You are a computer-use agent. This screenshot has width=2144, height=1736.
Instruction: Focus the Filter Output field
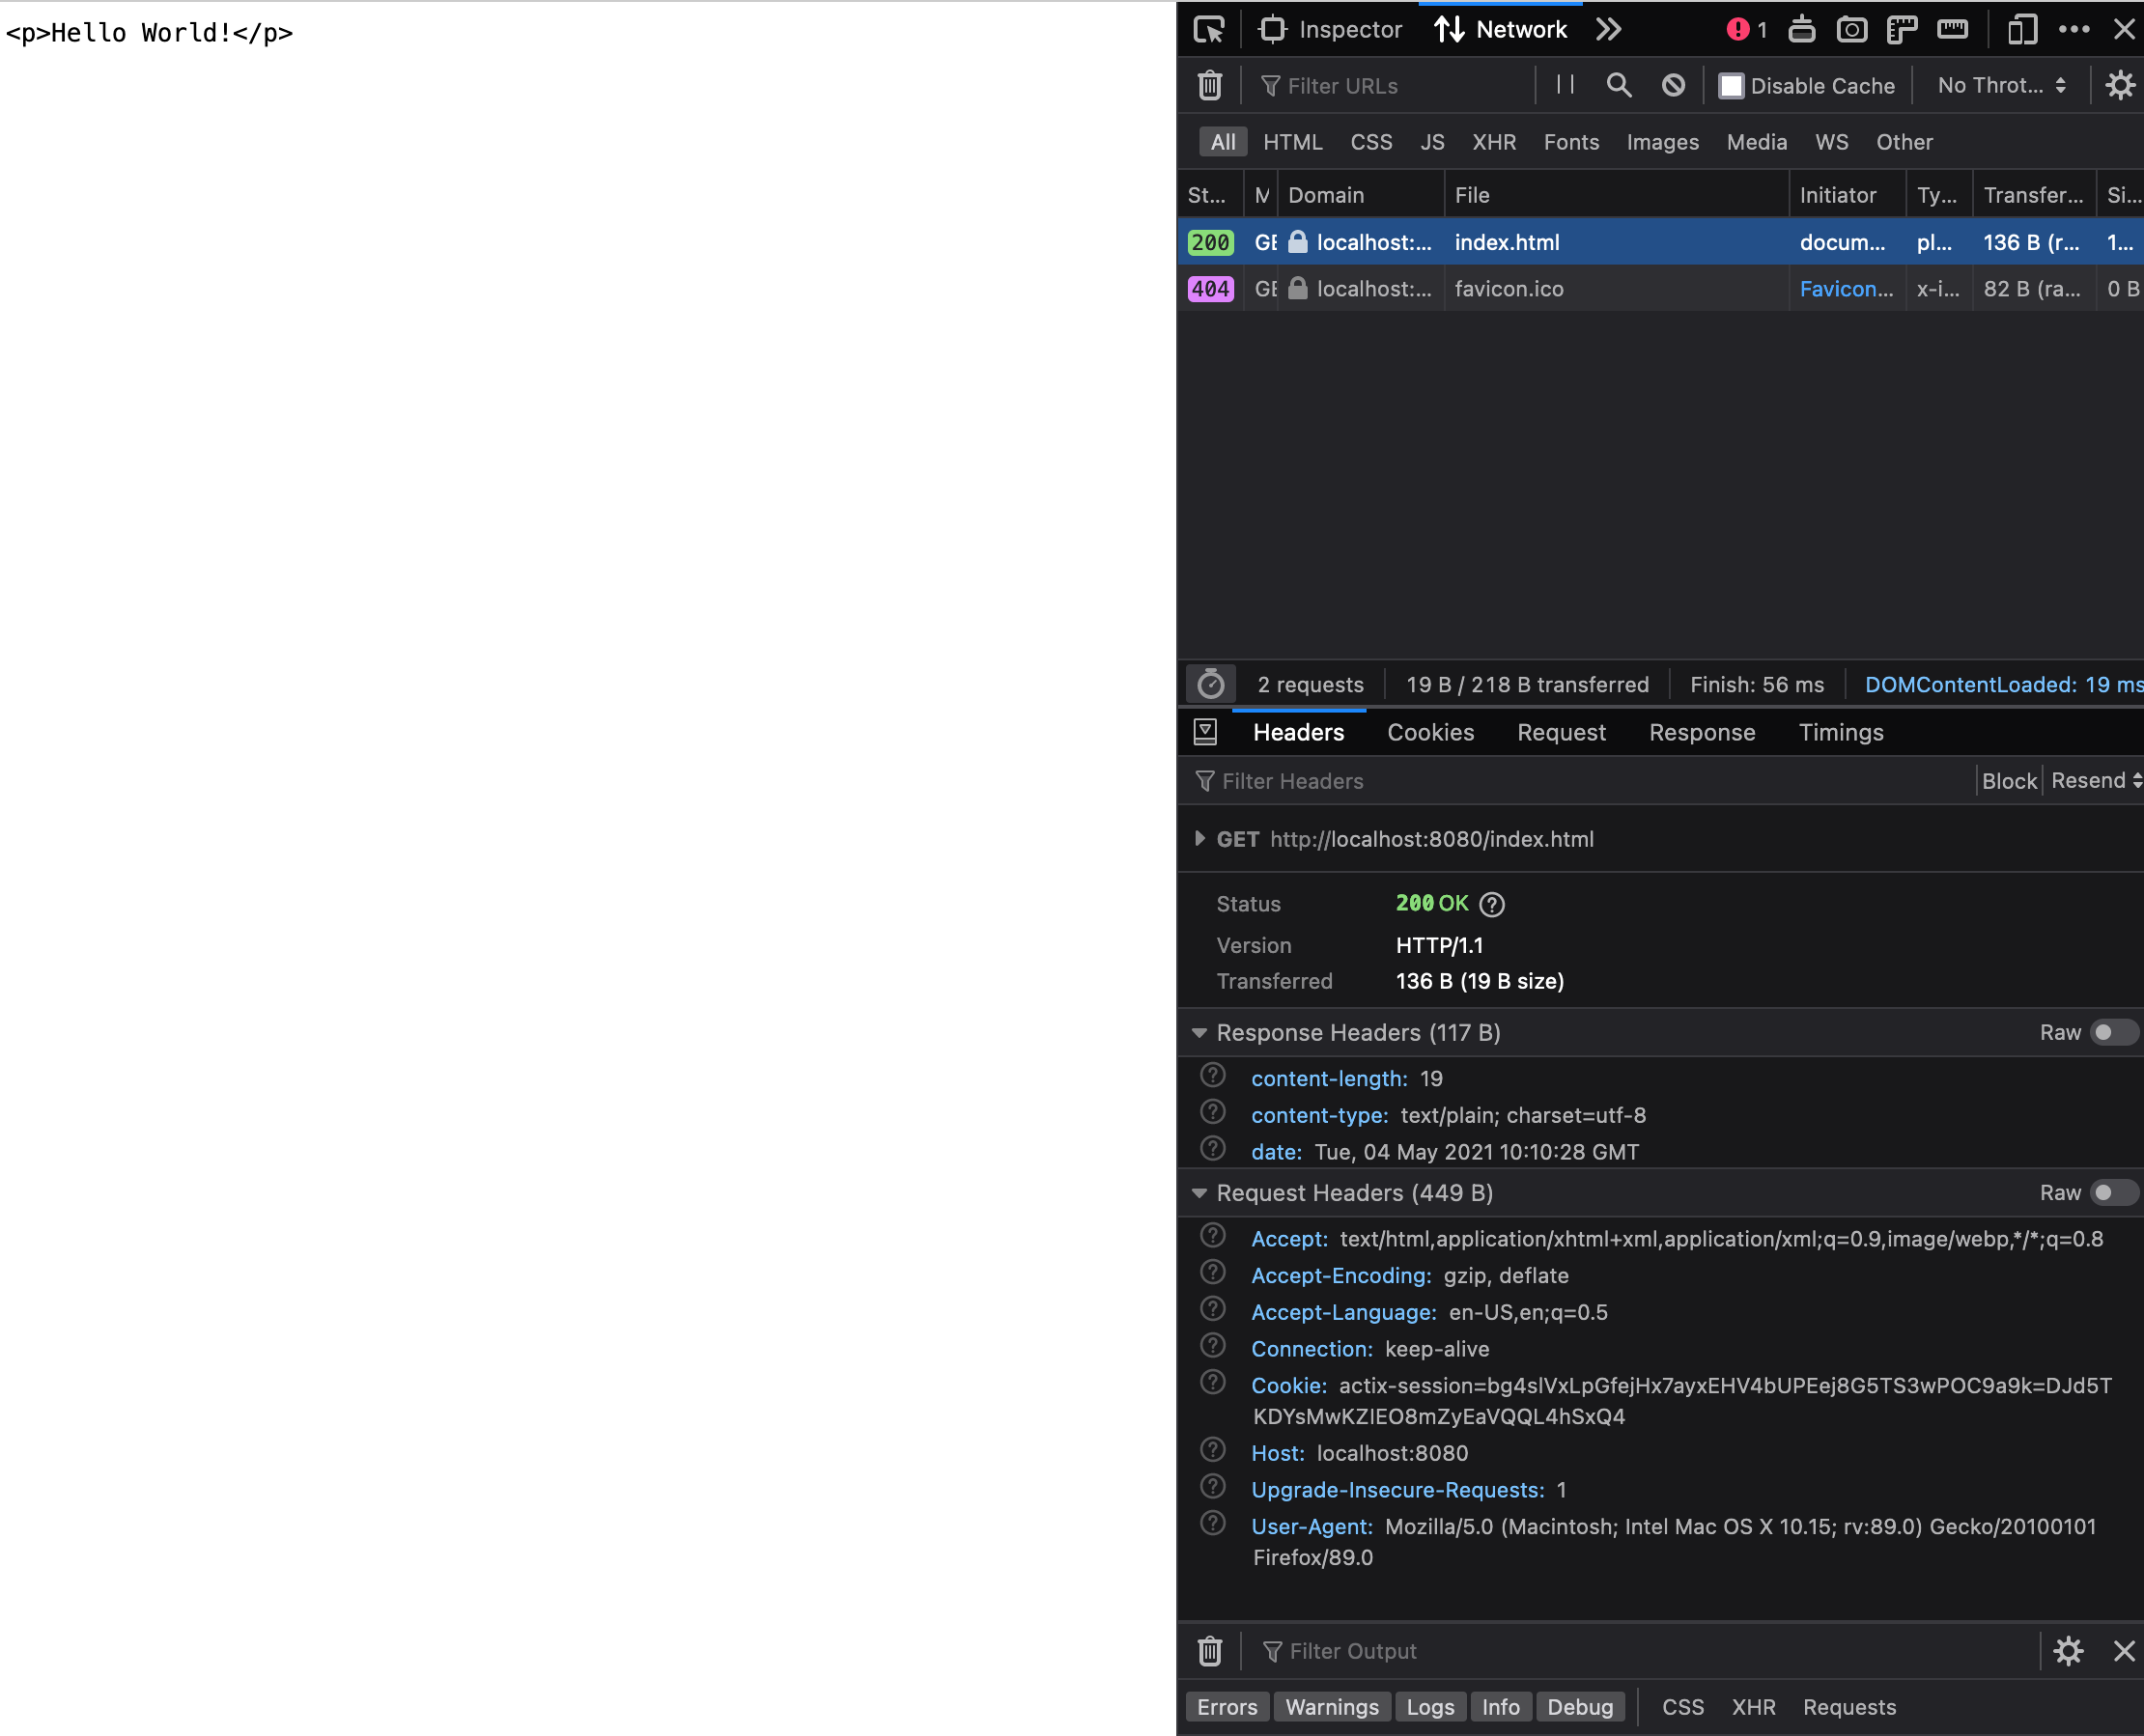(1644, 1651)
